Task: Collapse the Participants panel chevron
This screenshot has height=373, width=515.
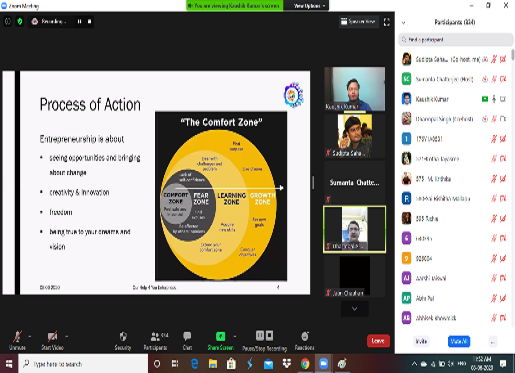Action: (x=403, y=23)
